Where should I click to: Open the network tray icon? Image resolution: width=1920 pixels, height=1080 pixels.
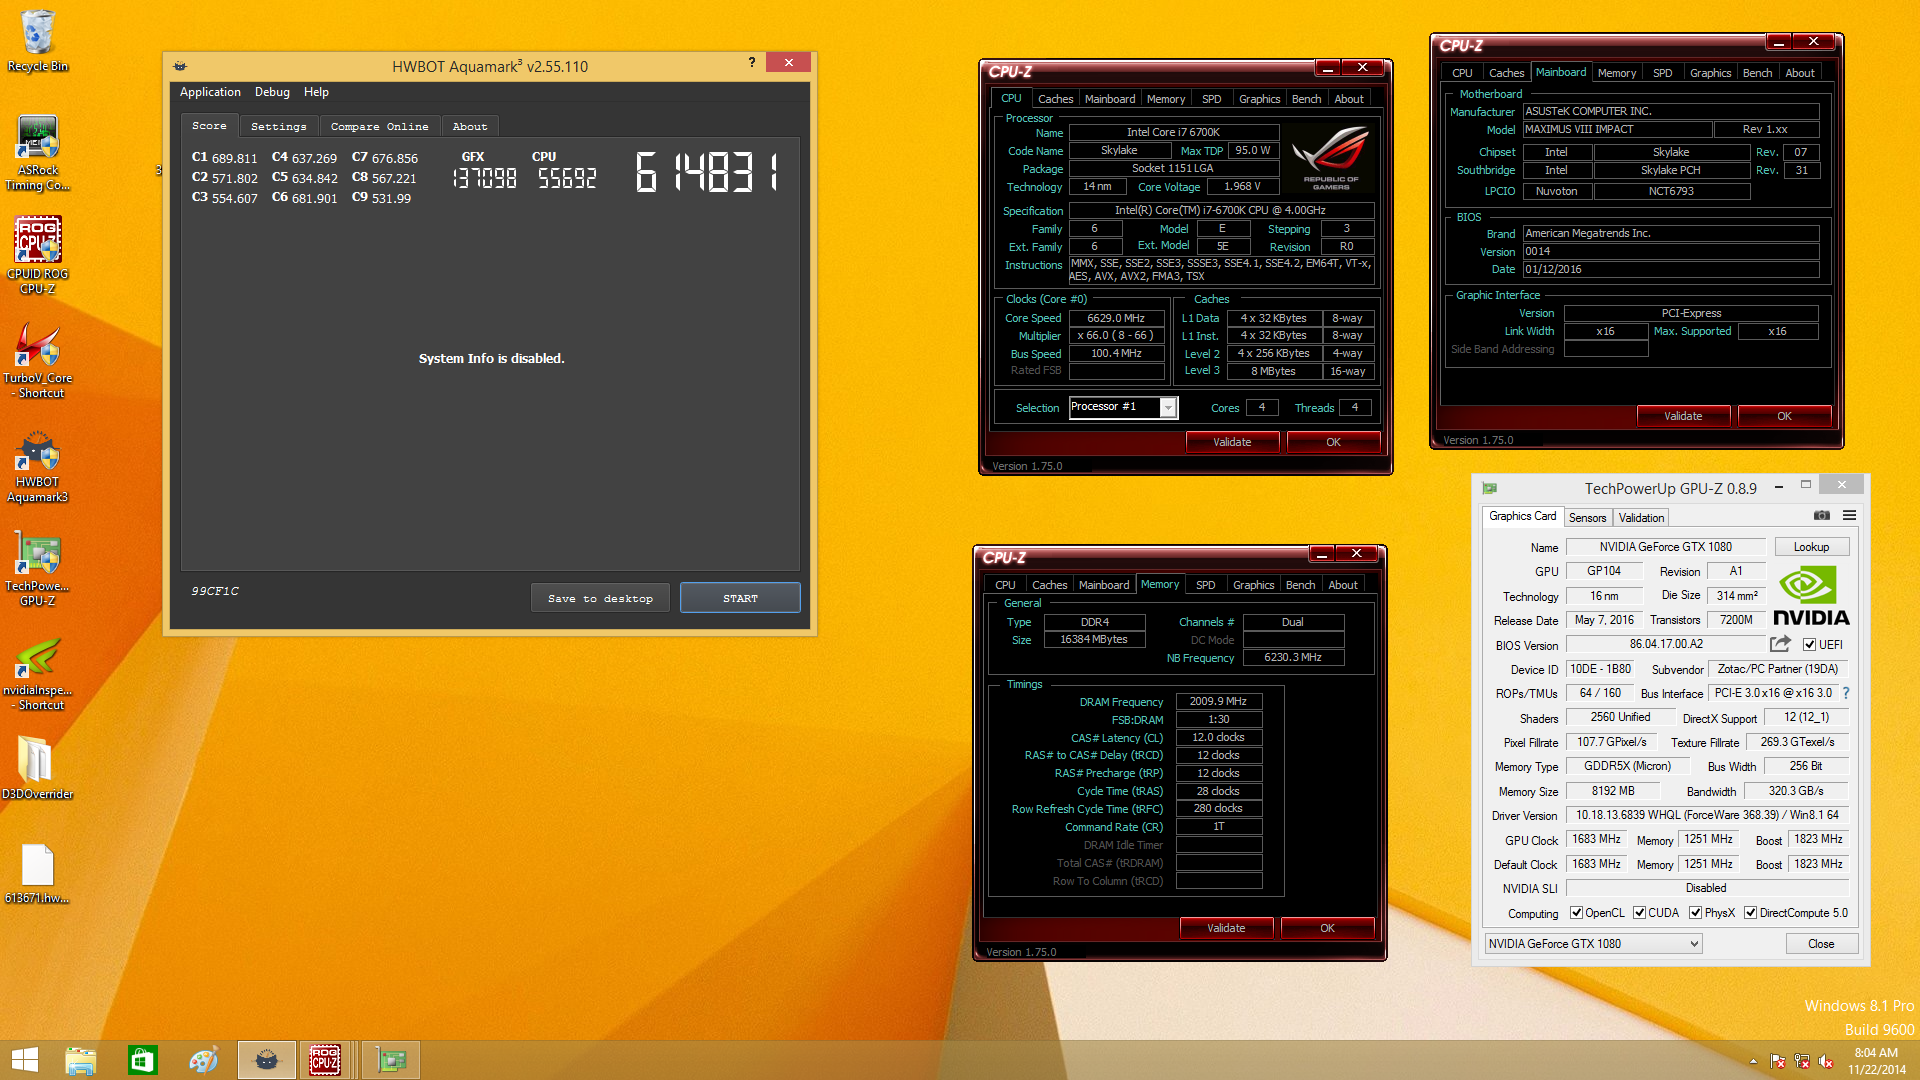click(1802, 1061)
